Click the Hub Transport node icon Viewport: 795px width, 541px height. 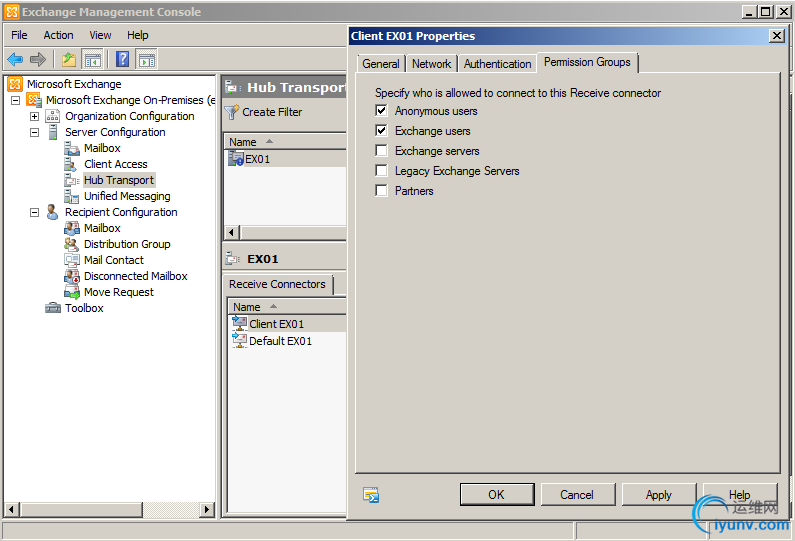(x=71, y=180)
